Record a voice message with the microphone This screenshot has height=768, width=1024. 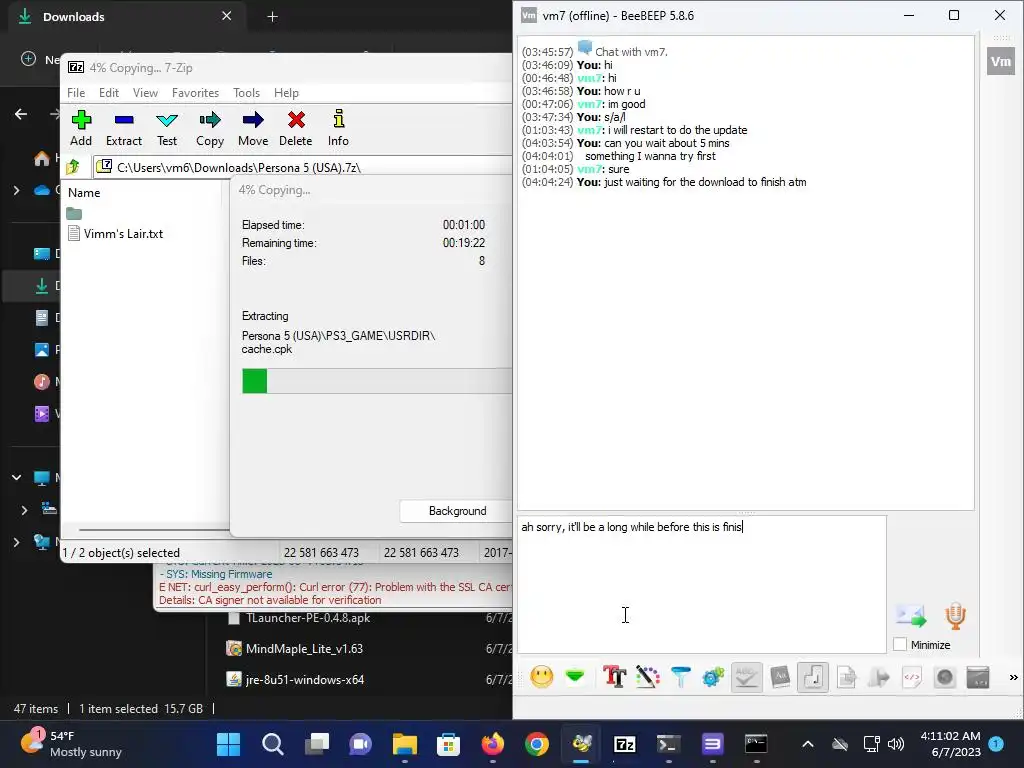(955, 615)
